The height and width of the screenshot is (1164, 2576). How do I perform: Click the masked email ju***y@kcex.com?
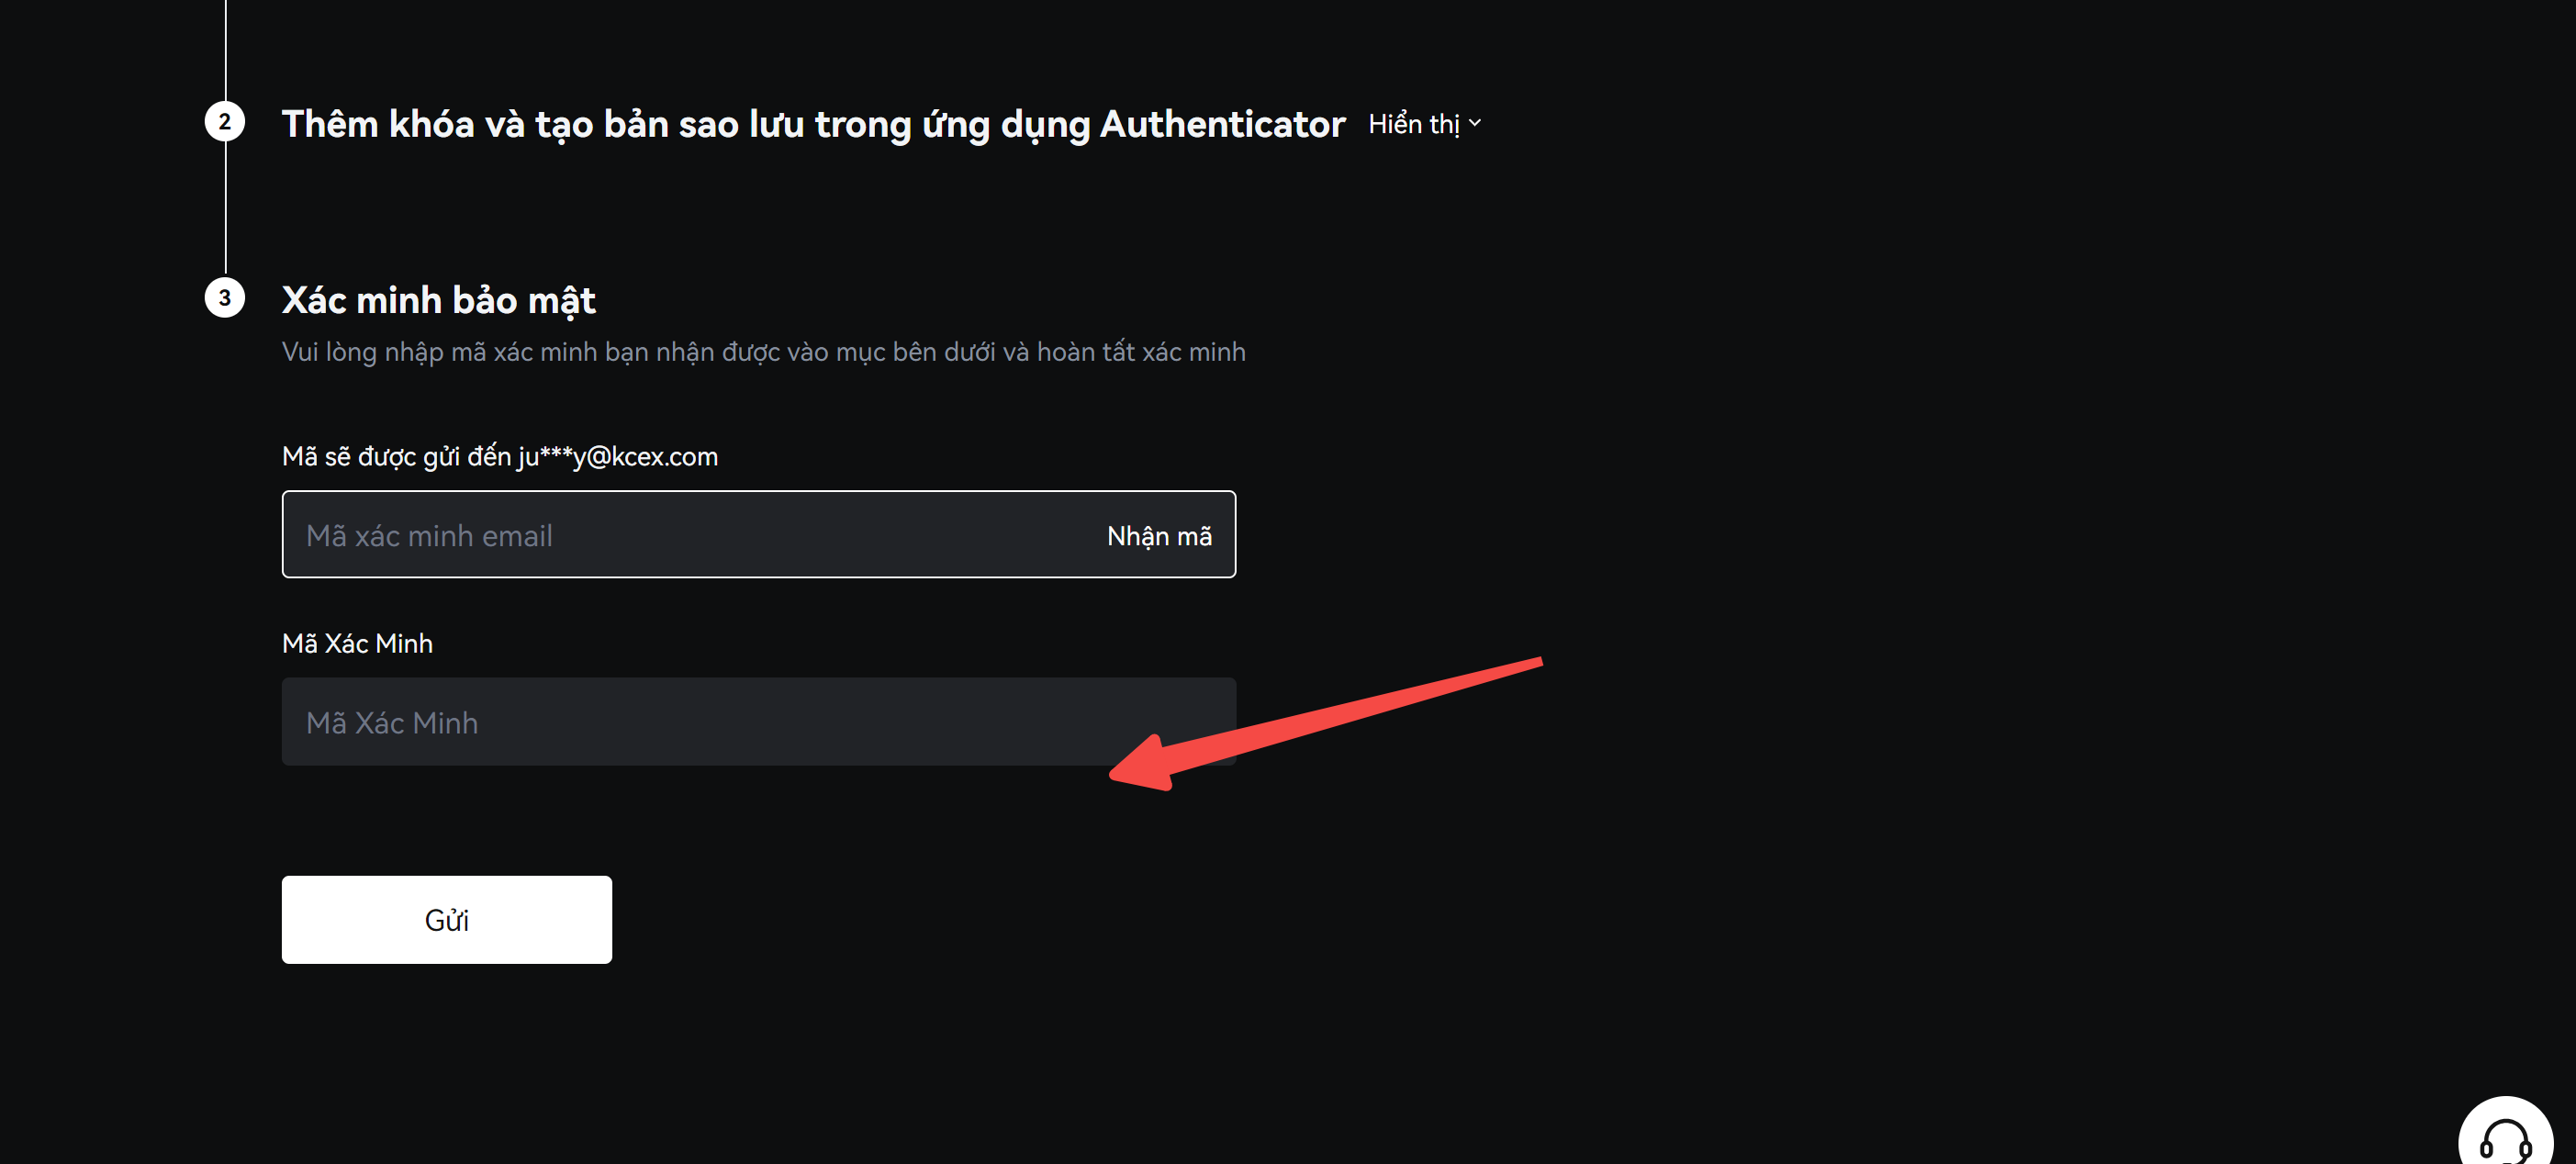[x=618, y=457]
